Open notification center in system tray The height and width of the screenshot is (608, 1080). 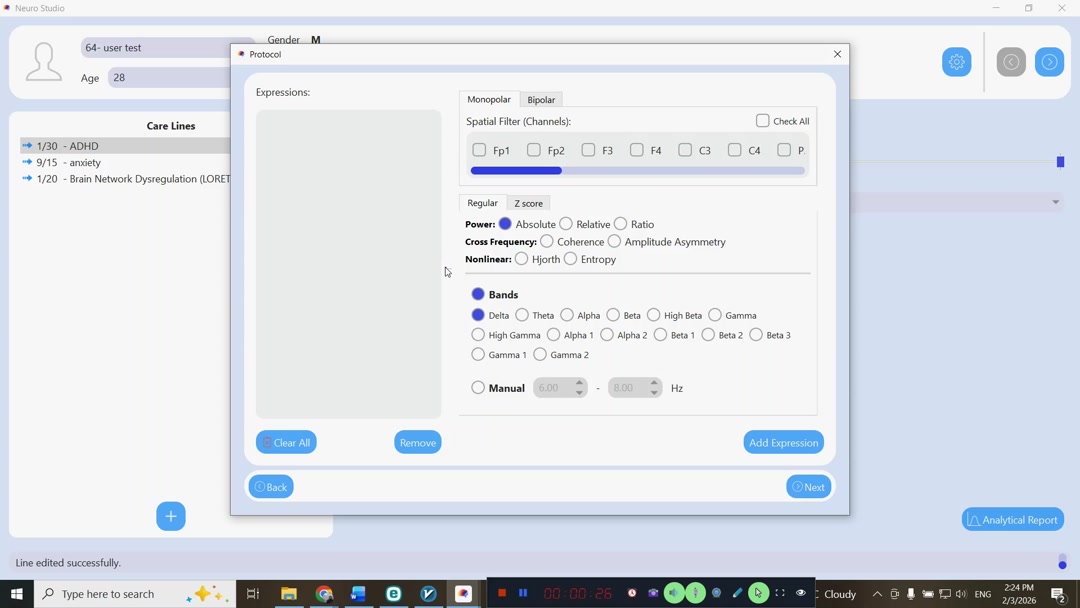(1058, 593)
